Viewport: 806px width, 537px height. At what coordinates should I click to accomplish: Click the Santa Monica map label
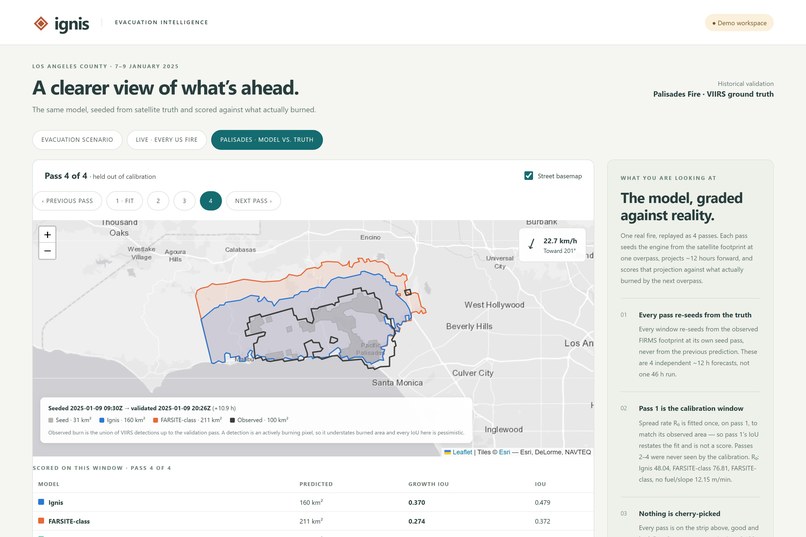click(x=397, y=383)
